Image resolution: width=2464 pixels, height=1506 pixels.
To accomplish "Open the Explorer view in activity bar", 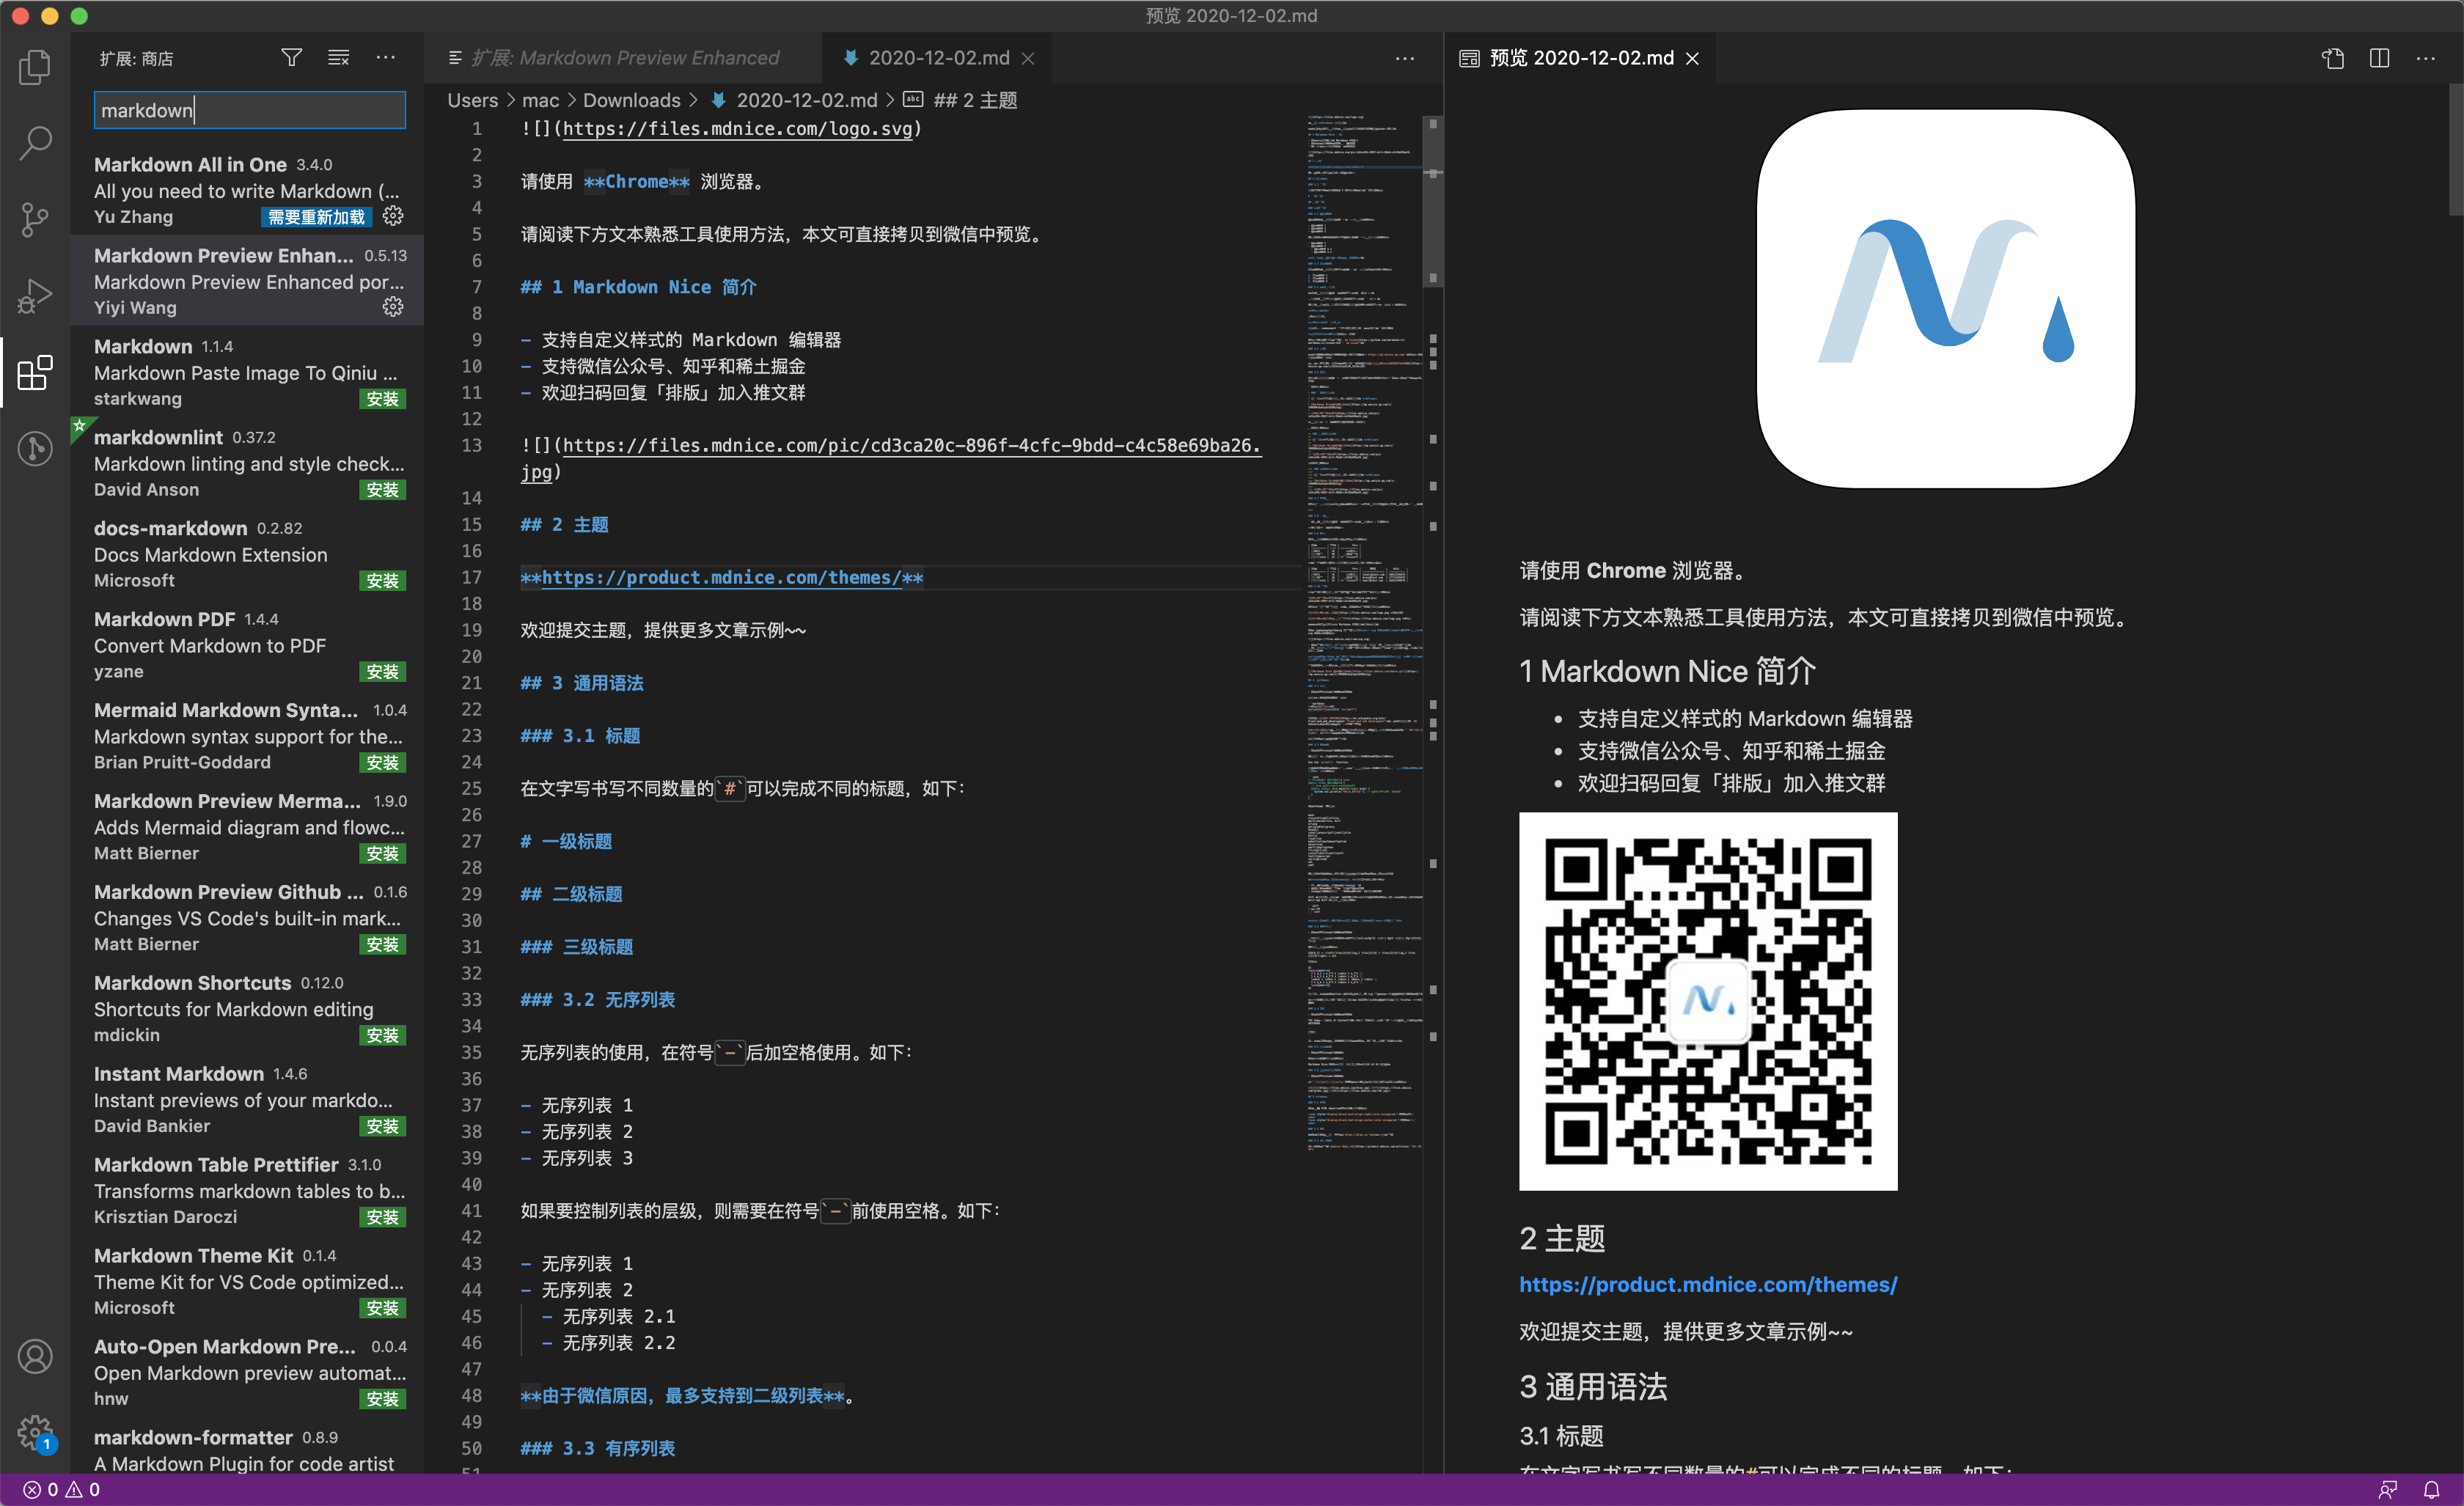I will pyautogui.click(x=35, y=67).
